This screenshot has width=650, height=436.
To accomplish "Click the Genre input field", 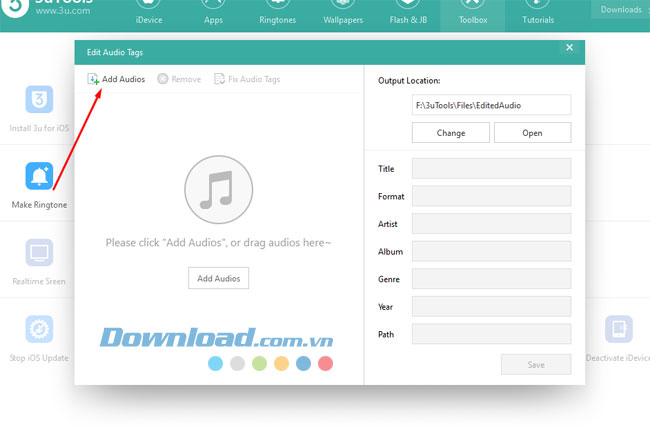I will point(491,279).
